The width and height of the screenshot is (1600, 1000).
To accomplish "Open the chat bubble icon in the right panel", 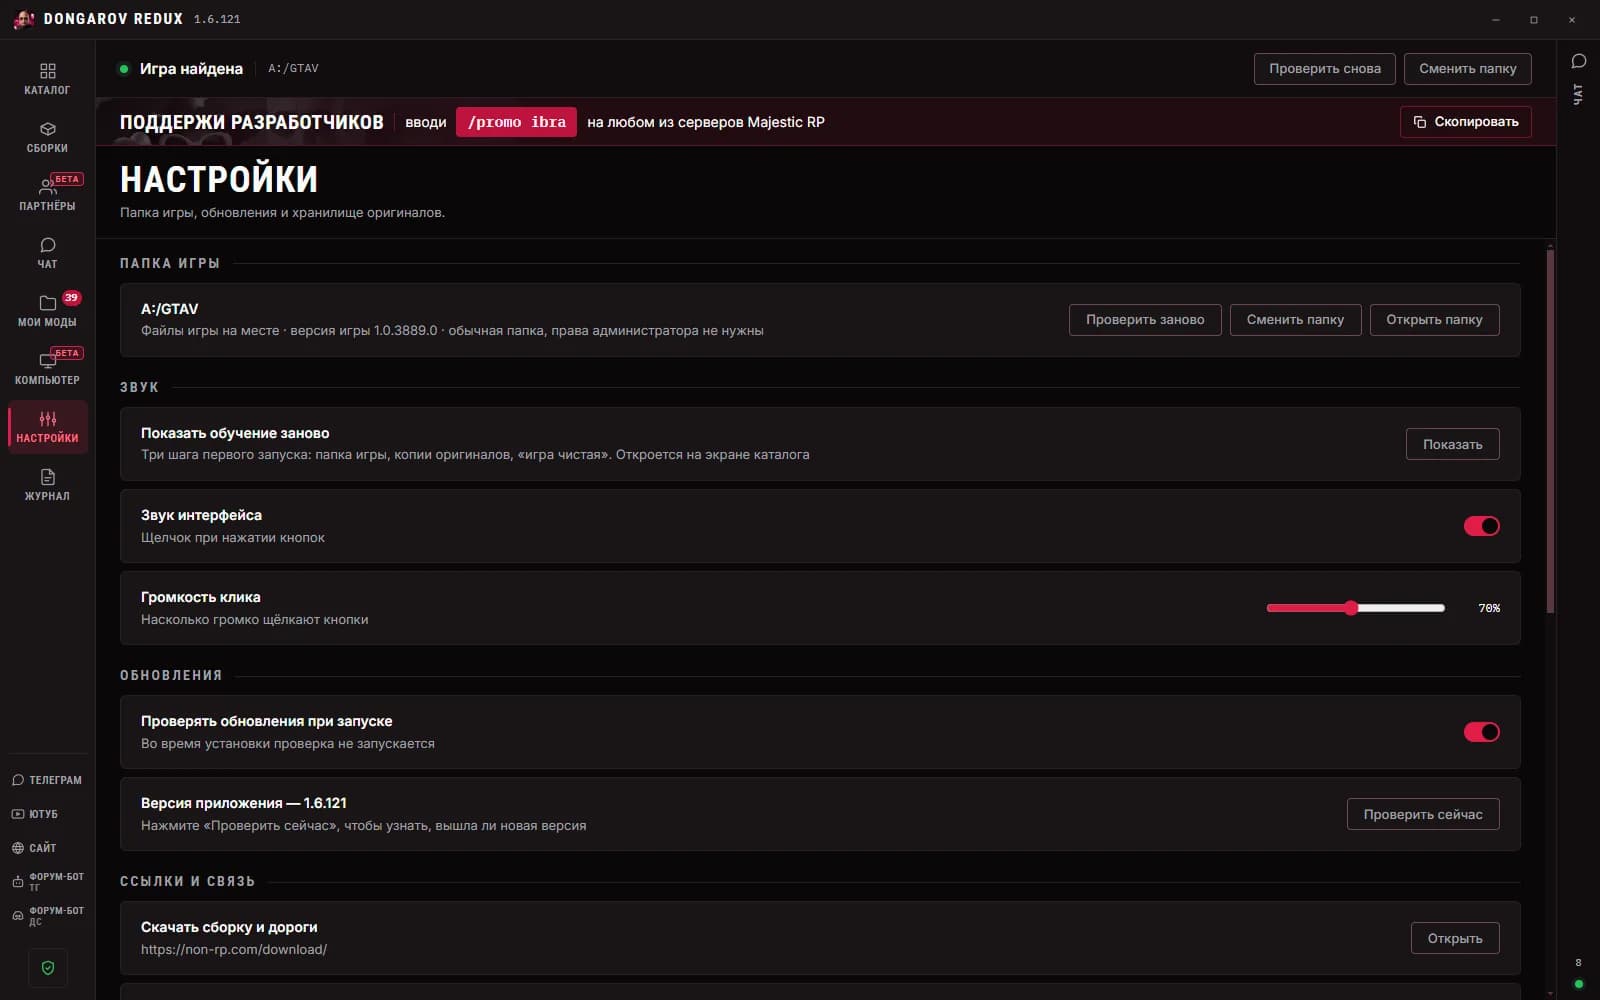I will (x=1578, y=61).
